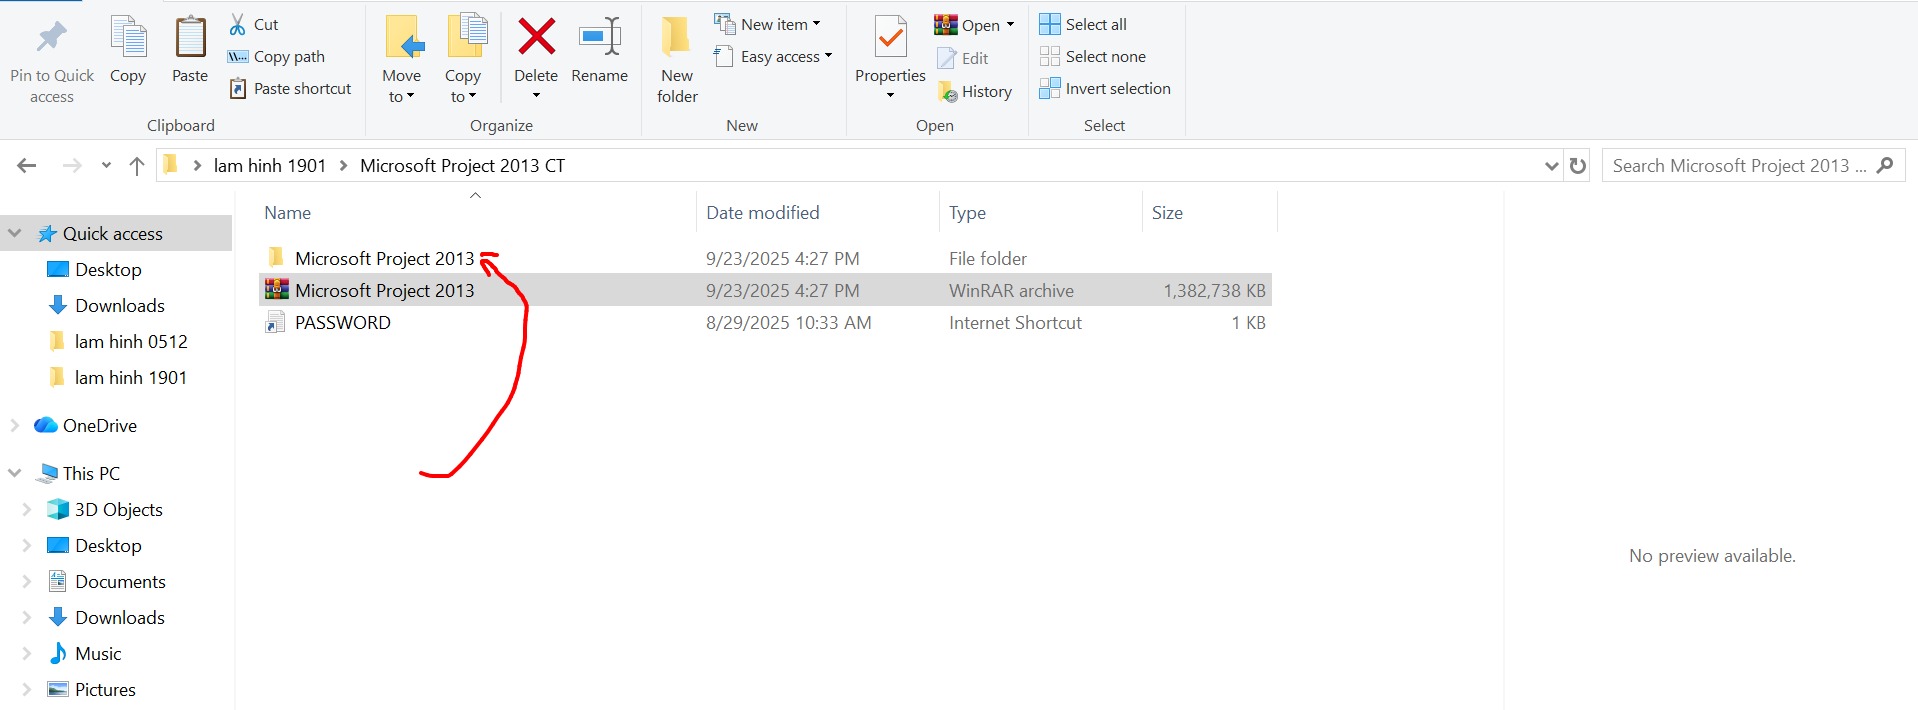Screen dimensions: 1918x710
Task: Click the refresh icon beside address bar
Action: tap(1578, 166)
